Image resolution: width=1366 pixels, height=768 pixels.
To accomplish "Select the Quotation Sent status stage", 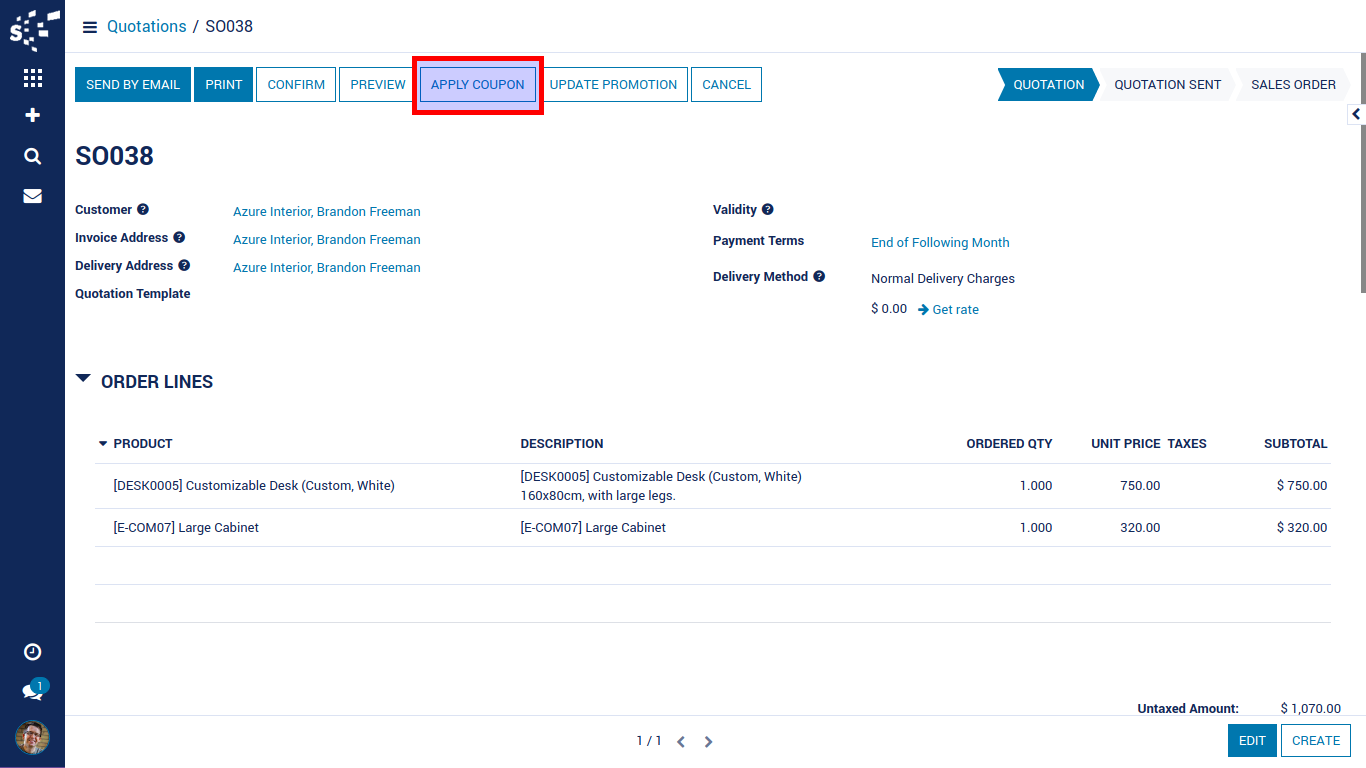I will click(x=1167, y=85).
